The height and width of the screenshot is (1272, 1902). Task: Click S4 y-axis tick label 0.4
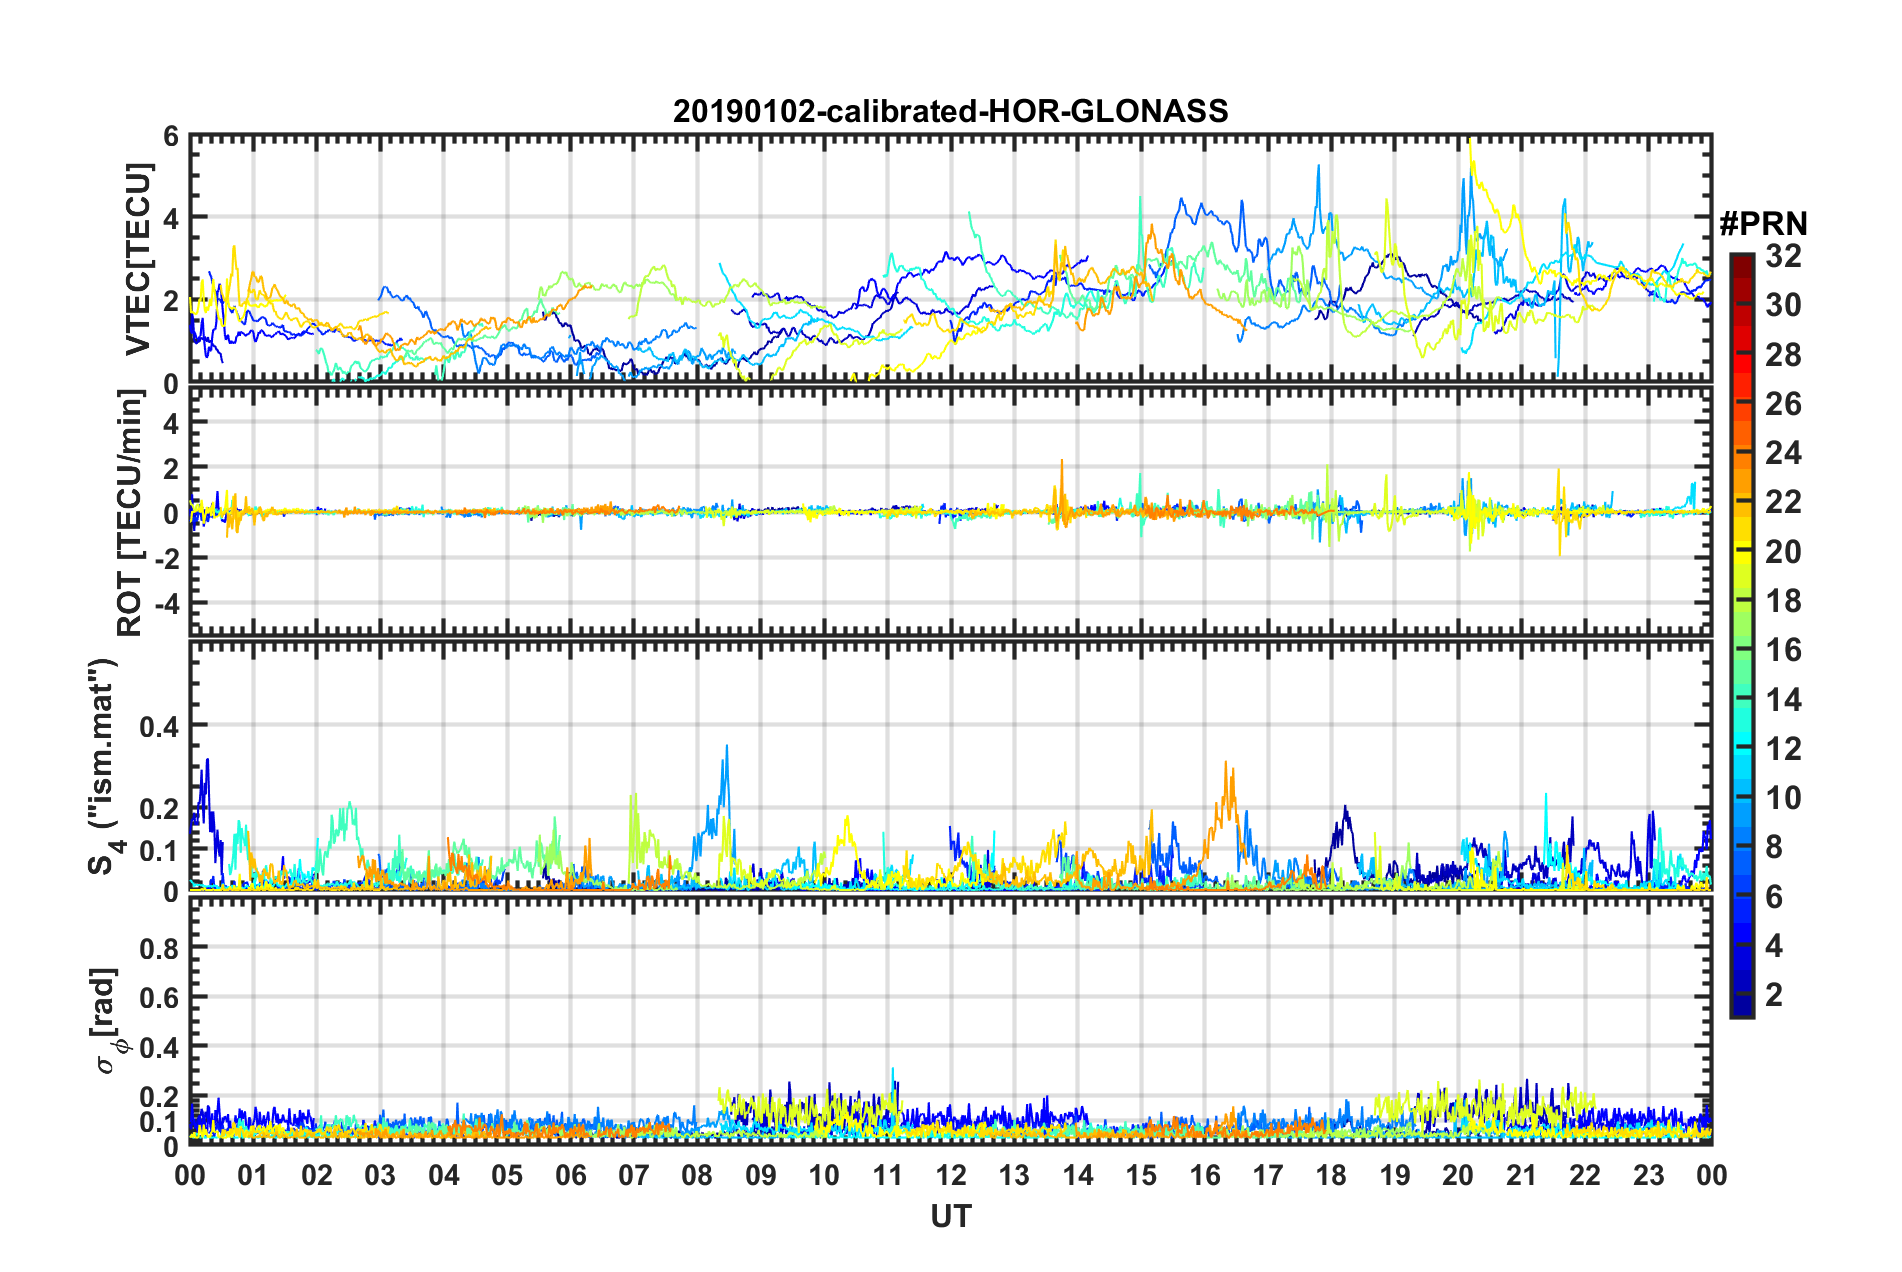tap(160, 727)
